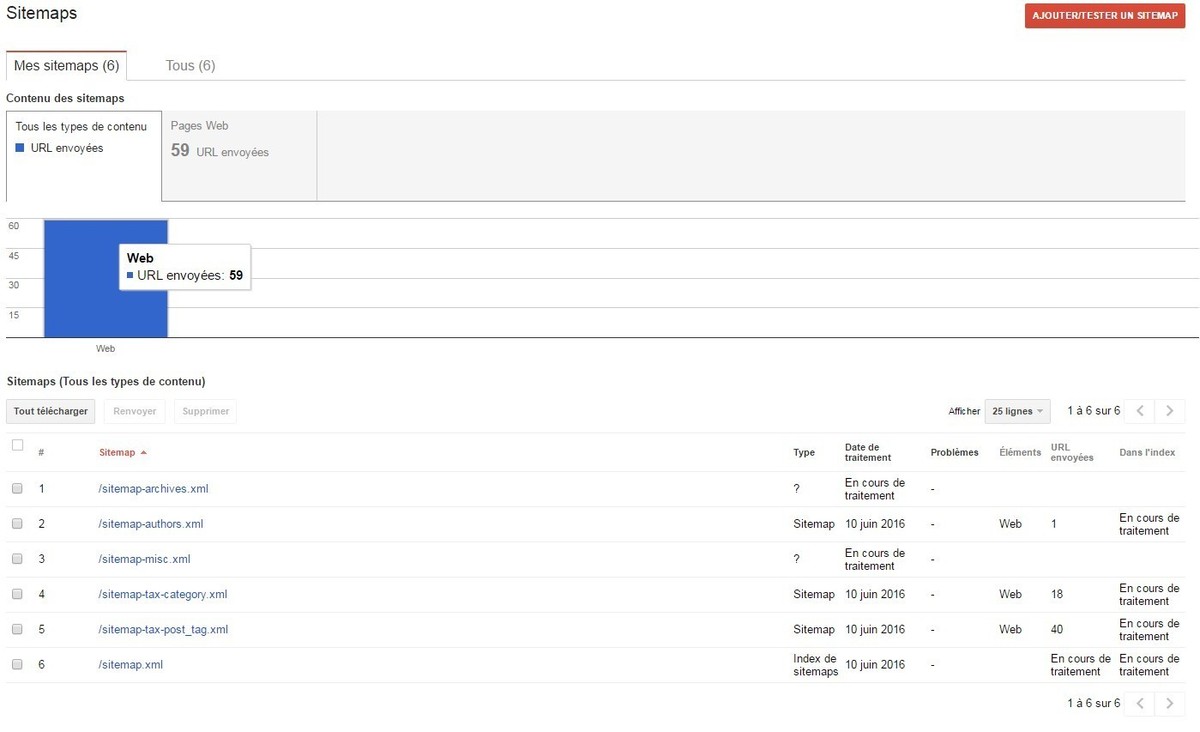Click the blue URL envoyées legend square
The width and height of the screenshot is (1200, 732).
click(20, 149)
